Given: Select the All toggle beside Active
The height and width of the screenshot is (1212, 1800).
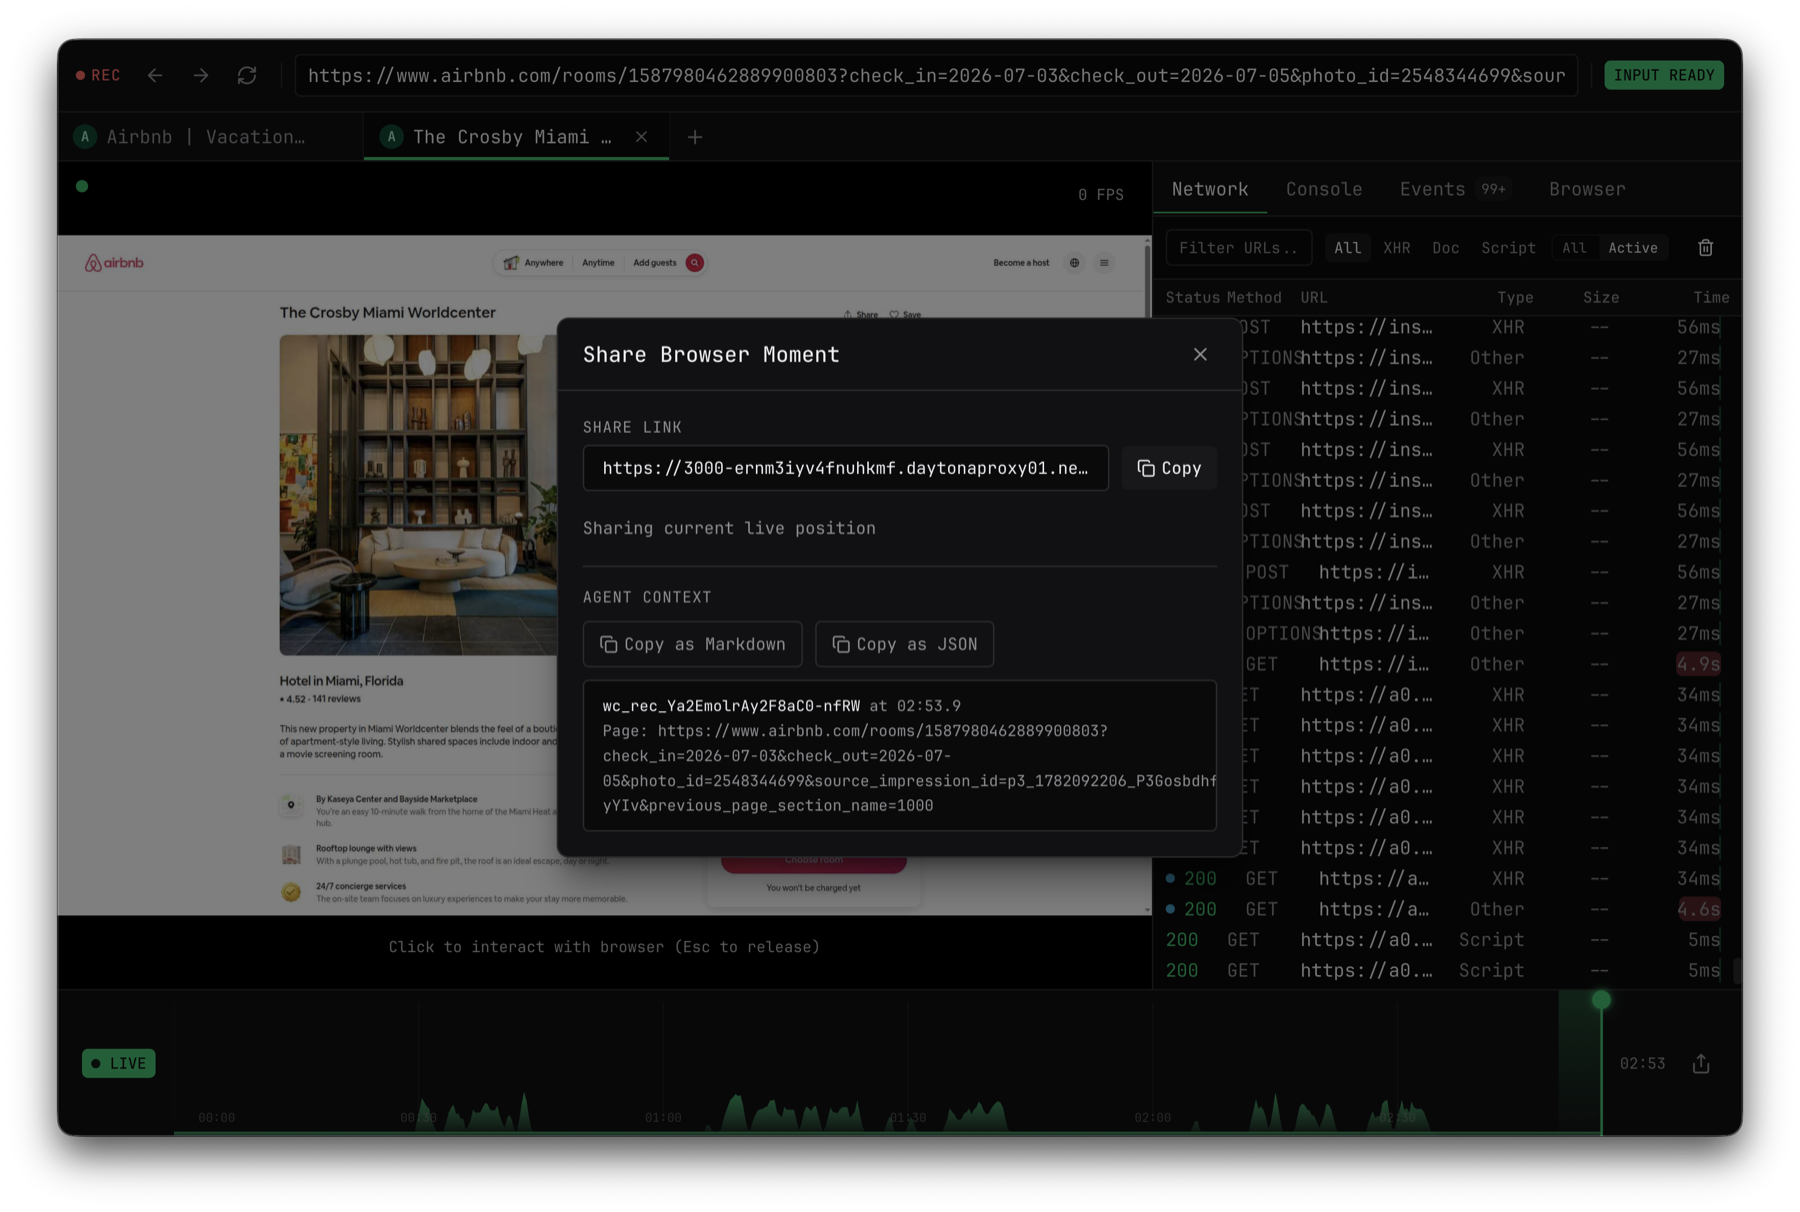Looking at the screenshot, I should (1574, 248).
